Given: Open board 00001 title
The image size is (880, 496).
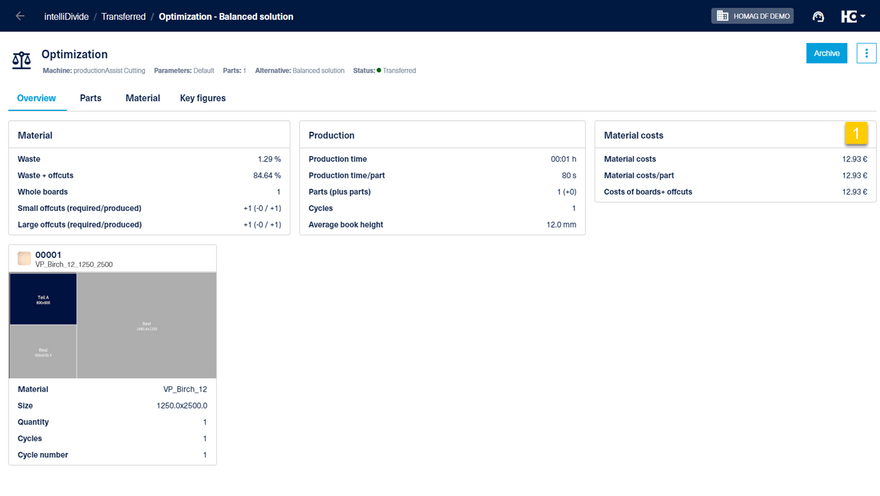Looking at the screenshot, I should pos(48,255).
